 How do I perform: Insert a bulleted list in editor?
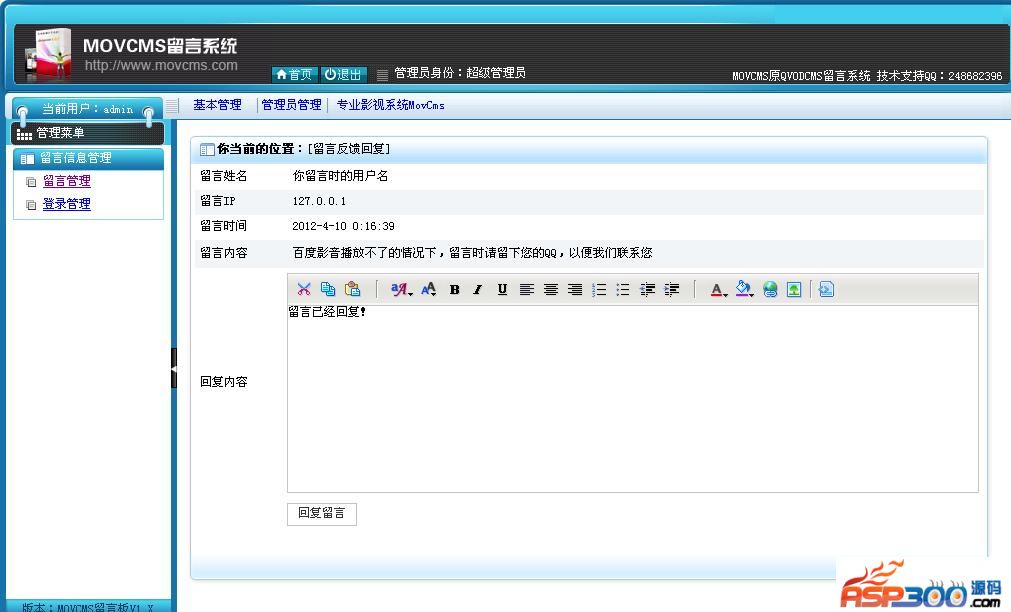pos(623,290)
